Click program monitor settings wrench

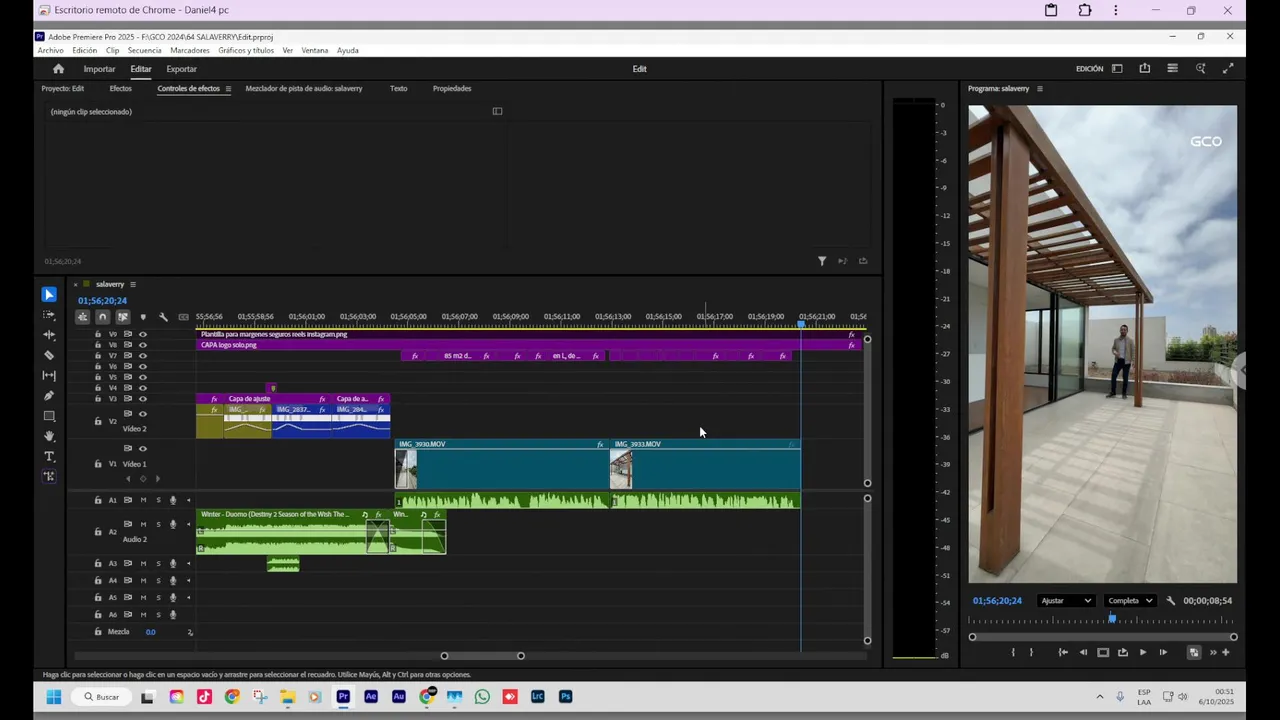click(1170, 601)
